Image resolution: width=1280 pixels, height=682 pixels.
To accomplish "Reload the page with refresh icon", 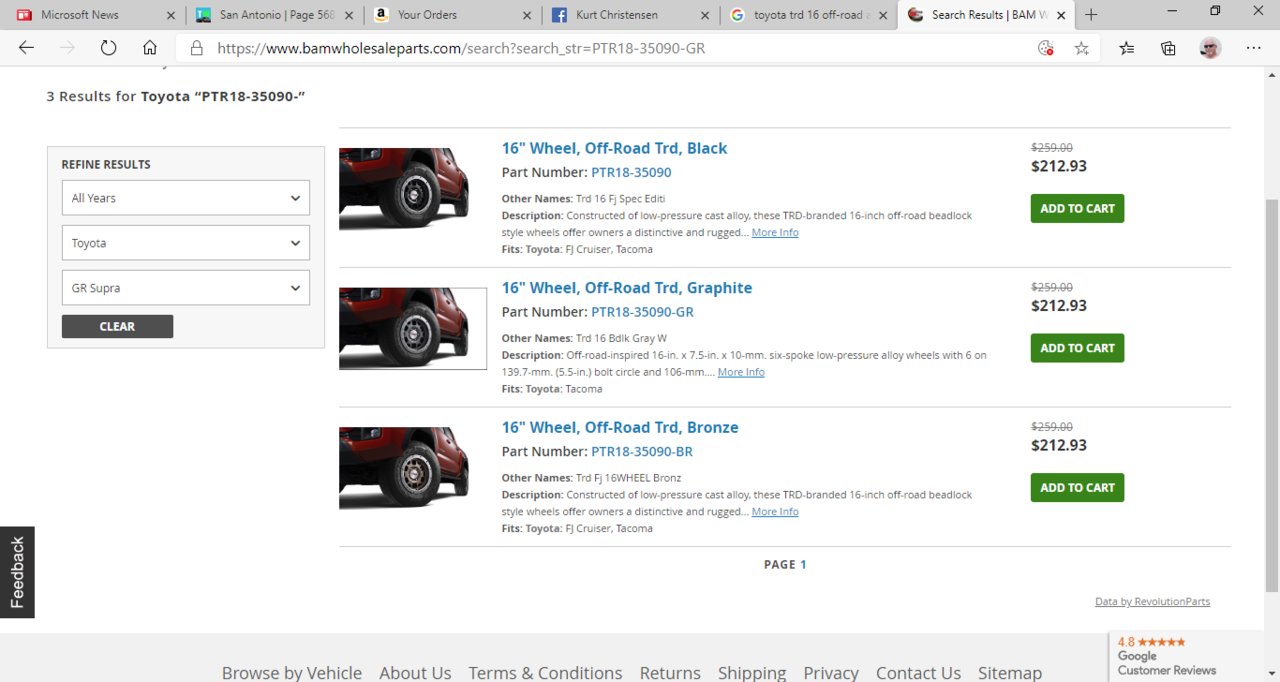I will point(108,48).
